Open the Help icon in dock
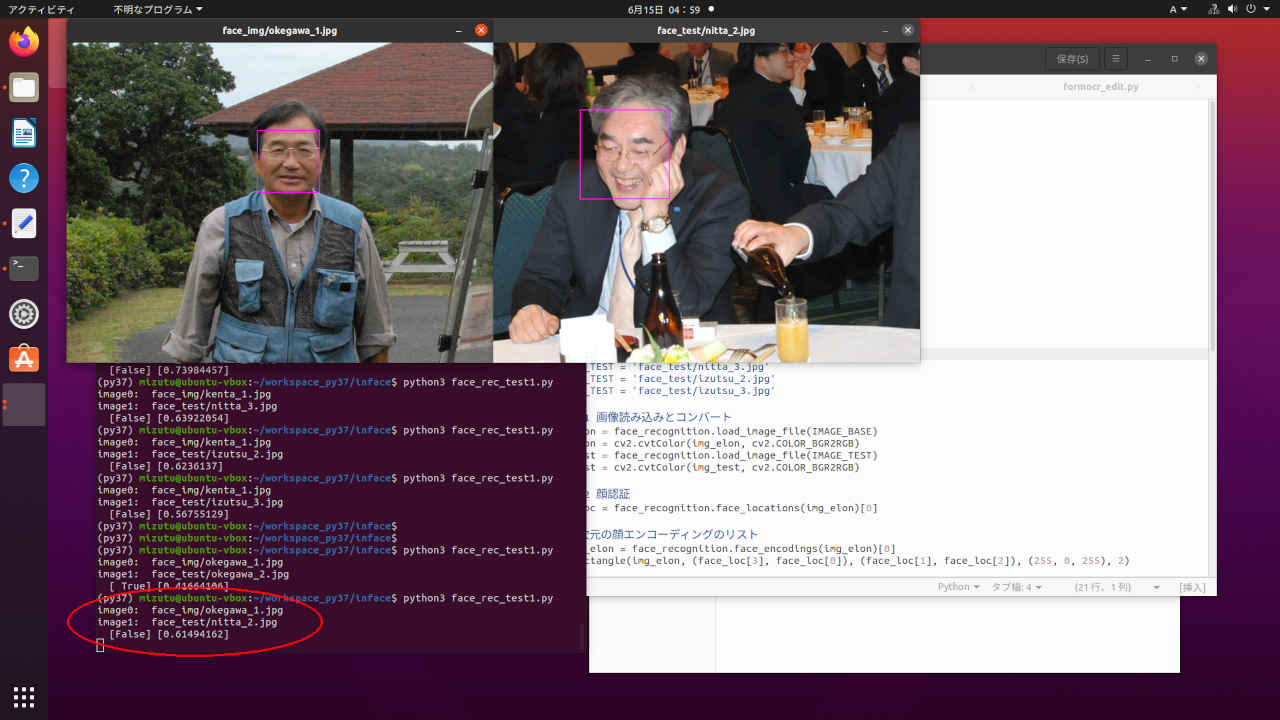1280x720 pixels. click(24, 178)
